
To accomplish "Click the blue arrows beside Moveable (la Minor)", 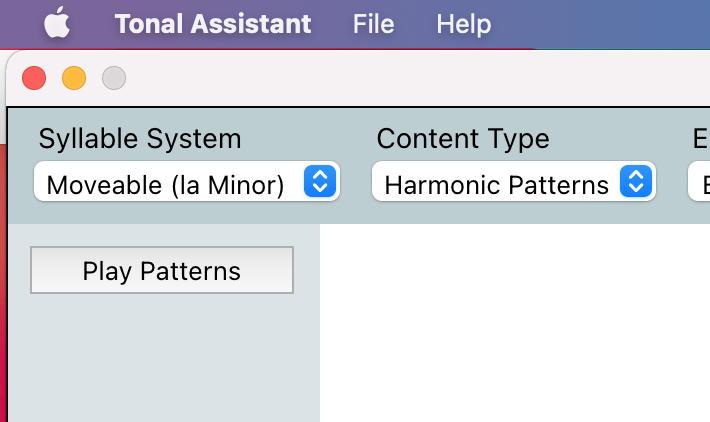I will pyautogui.click(x=320, y=182).
